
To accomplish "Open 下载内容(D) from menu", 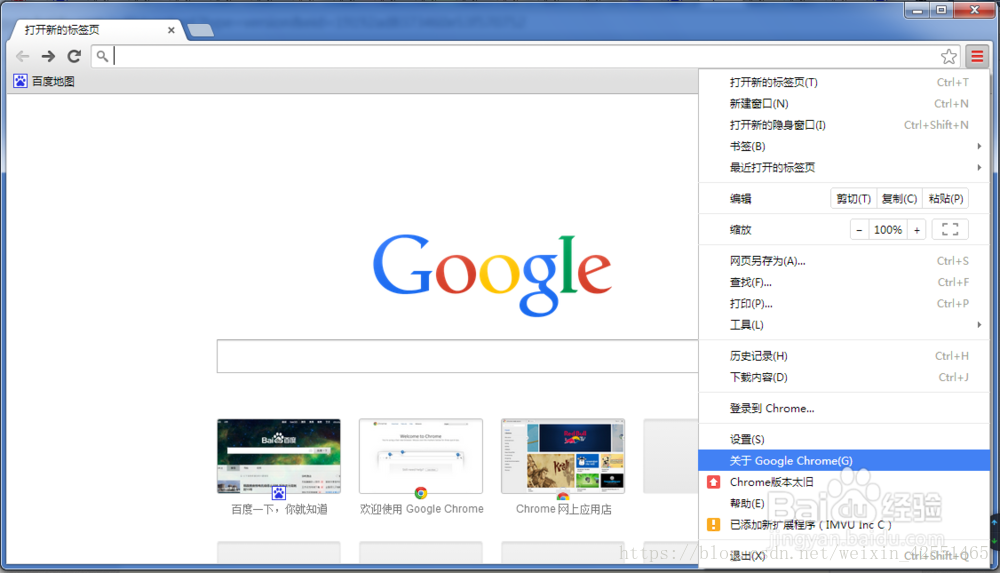I will coord(844,377).
